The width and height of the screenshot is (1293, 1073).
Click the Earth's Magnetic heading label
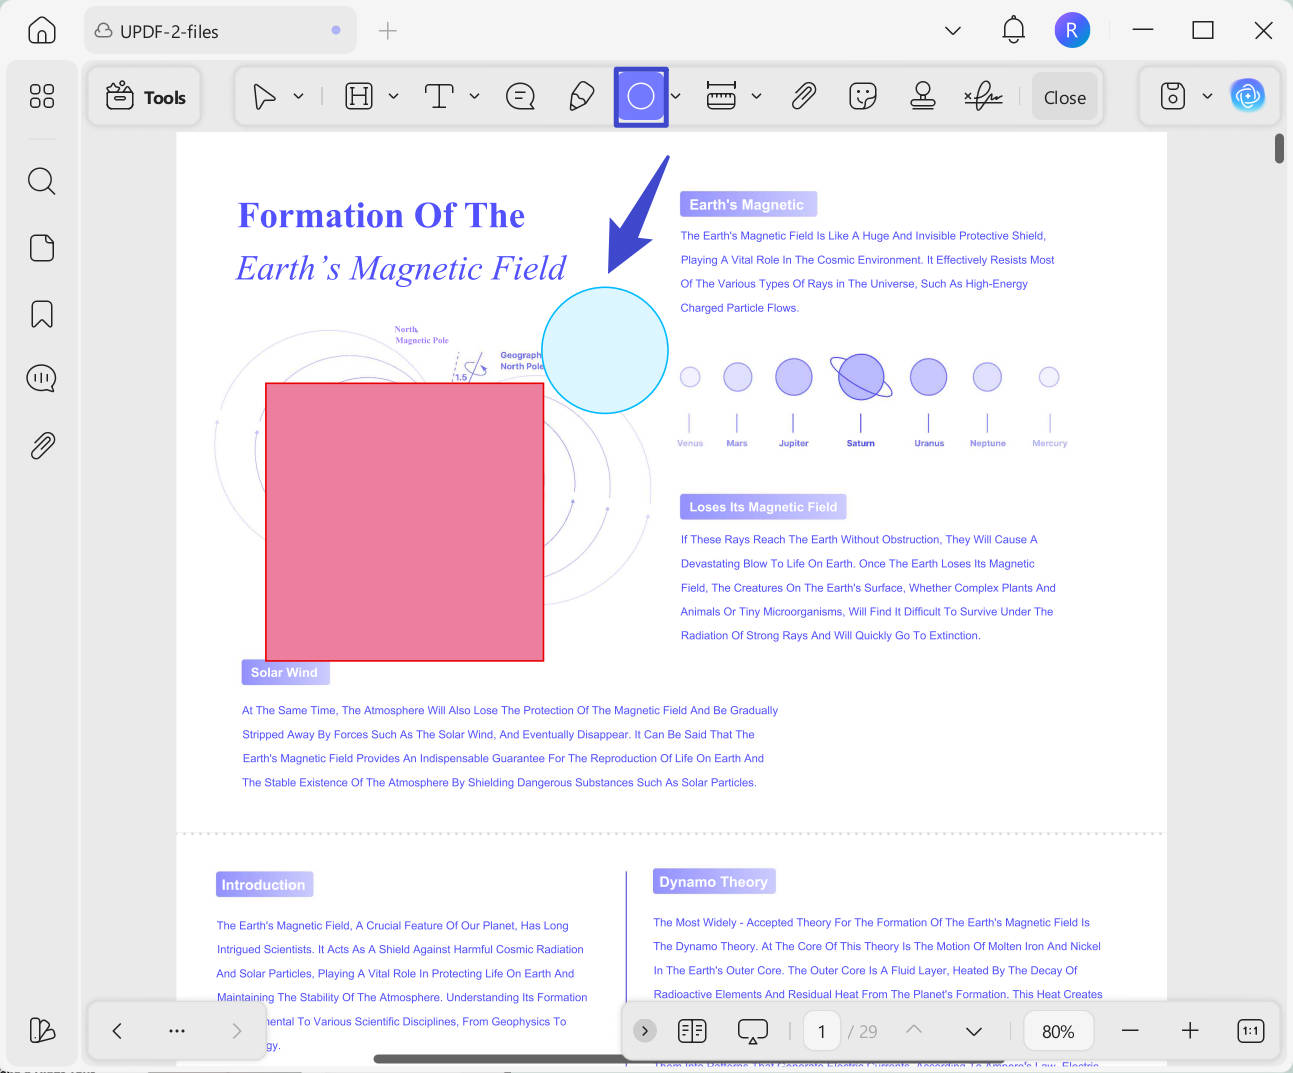(x=746, y=204)
